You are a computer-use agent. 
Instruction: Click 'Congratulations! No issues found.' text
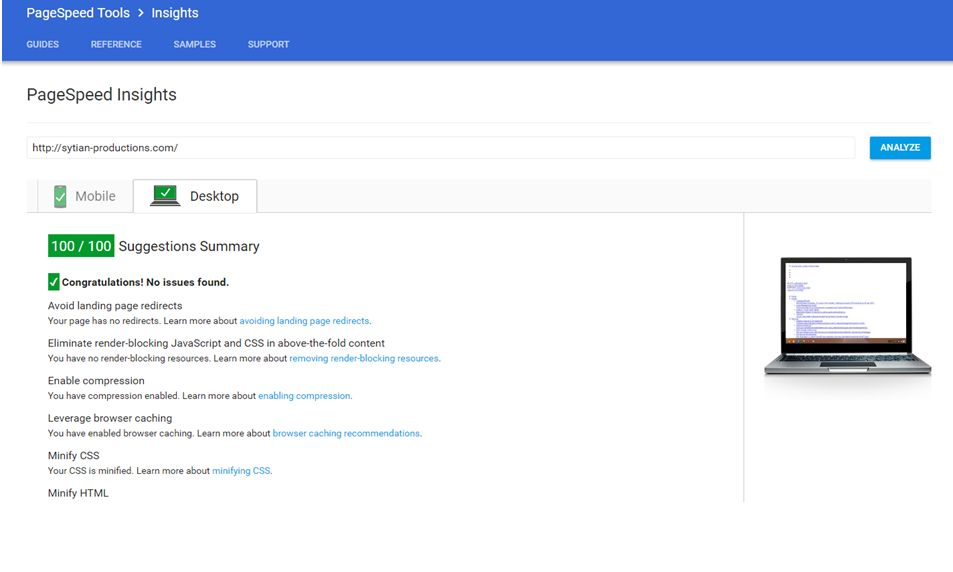pyautogui.click(x=145, y=282)
